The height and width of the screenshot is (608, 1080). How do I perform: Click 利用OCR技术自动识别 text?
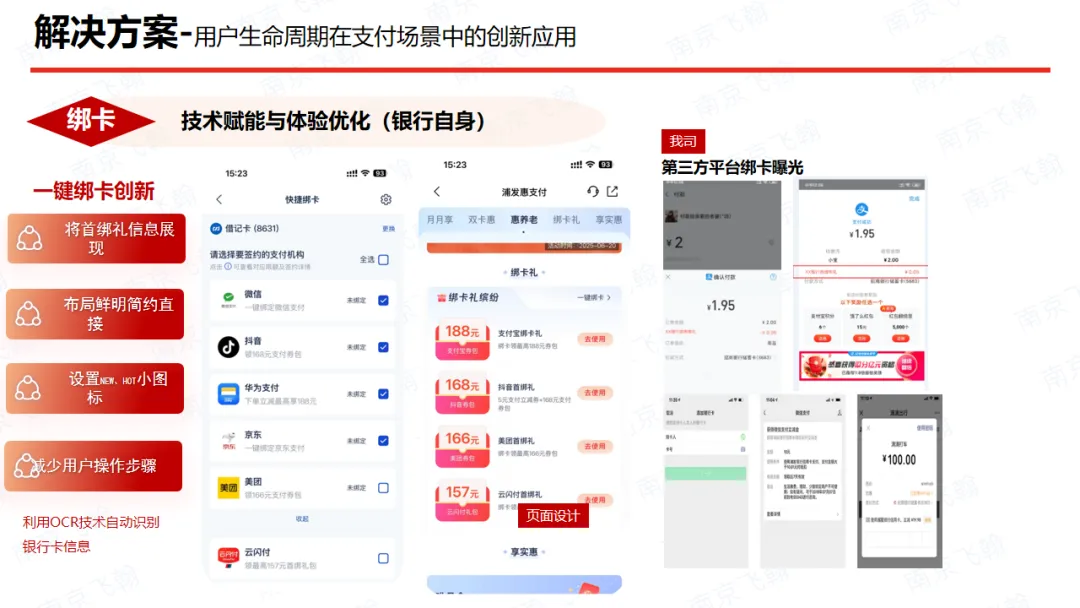point(91,522)
